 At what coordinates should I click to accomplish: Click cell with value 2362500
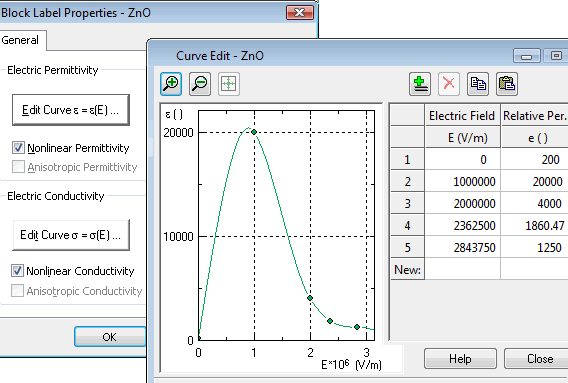pyautogui.click(x=462, y=225)
